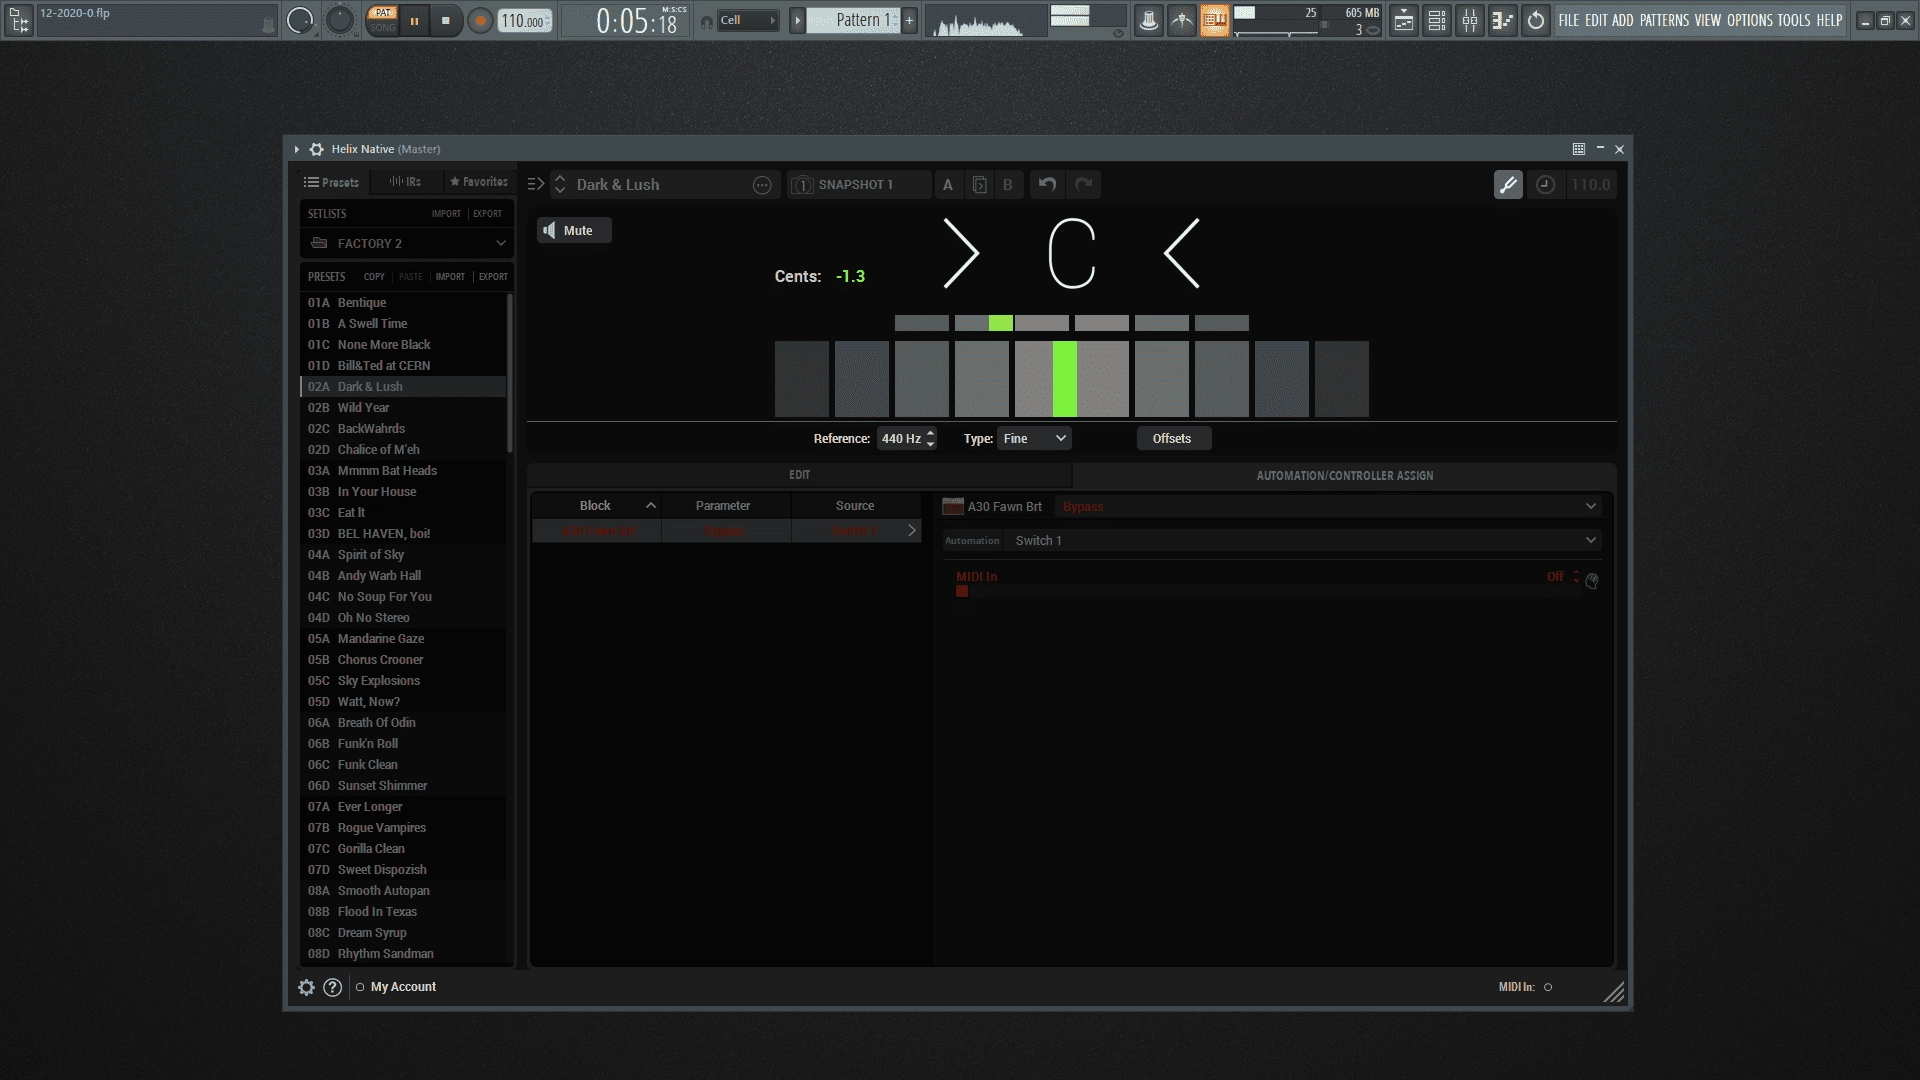Mute tuner output with Mute button

click(574, 231)
